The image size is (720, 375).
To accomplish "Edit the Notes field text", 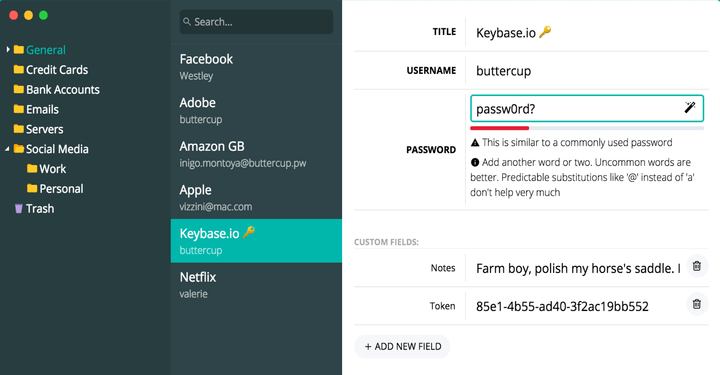I will pyautogui.click(x=577, y=268).
